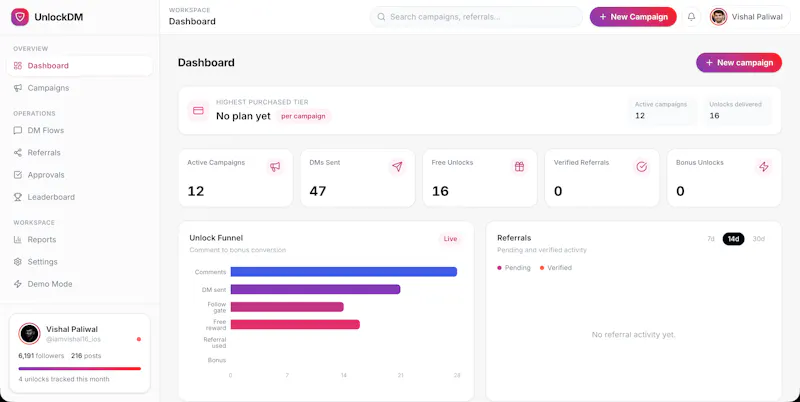
Task: Click the 216 posts text
Action: 86,356
